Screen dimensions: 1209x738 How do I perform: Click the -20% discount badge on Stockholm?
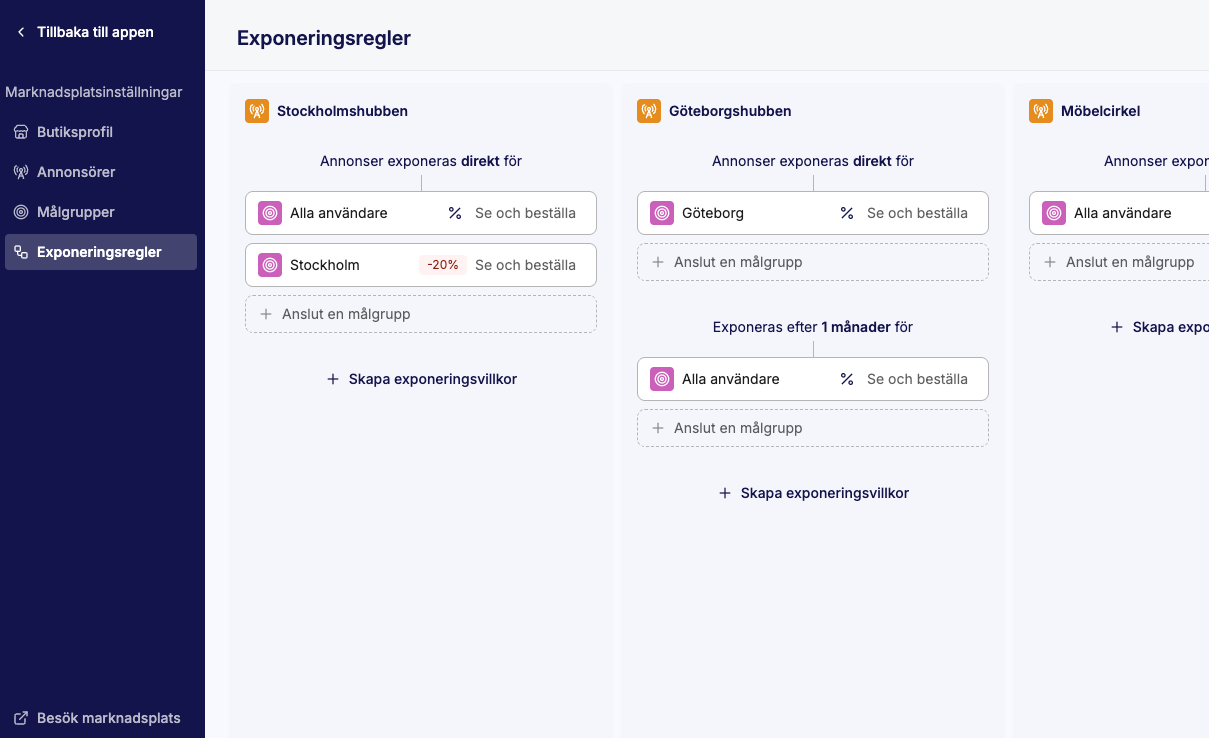(x=443, y=265)
